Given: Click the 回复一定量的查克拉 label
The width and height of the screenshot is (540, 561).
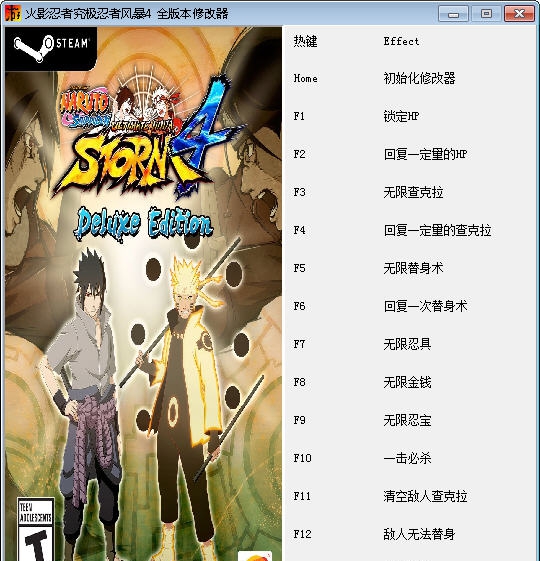Looking at the screenshot, I should 437,230.
